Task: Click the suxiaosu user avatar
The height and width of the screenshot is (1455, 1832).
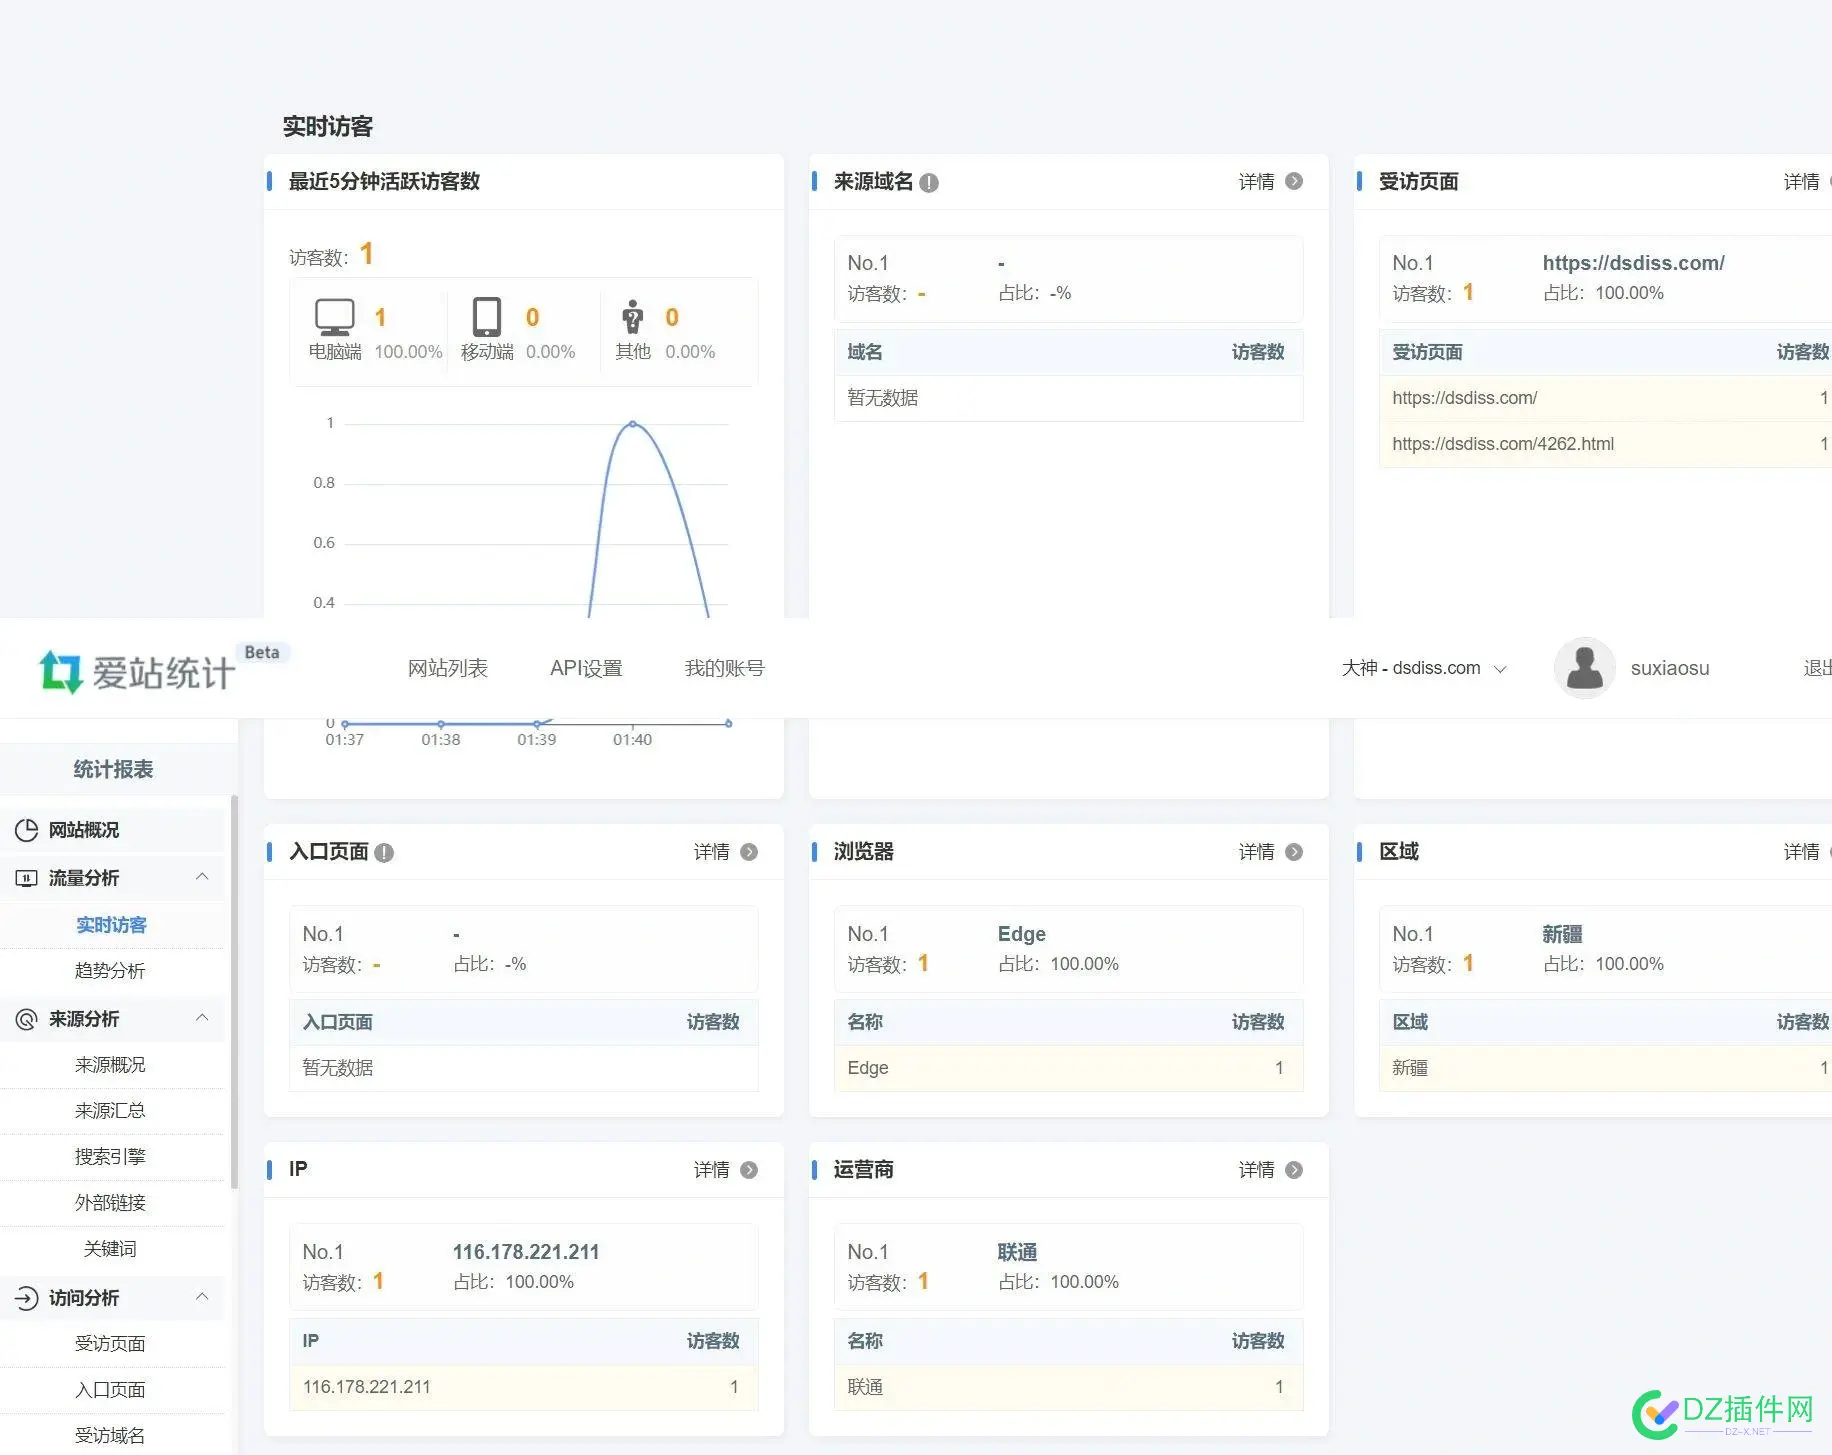Action: click(1584, 668)
